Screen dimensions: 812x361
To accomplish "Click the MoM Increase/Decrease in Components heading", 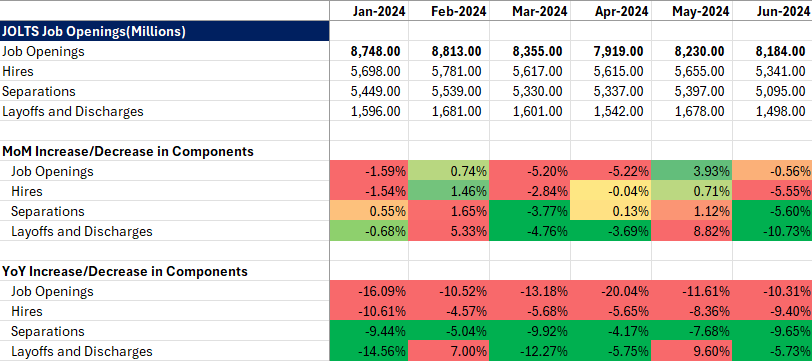I will 165,151.
